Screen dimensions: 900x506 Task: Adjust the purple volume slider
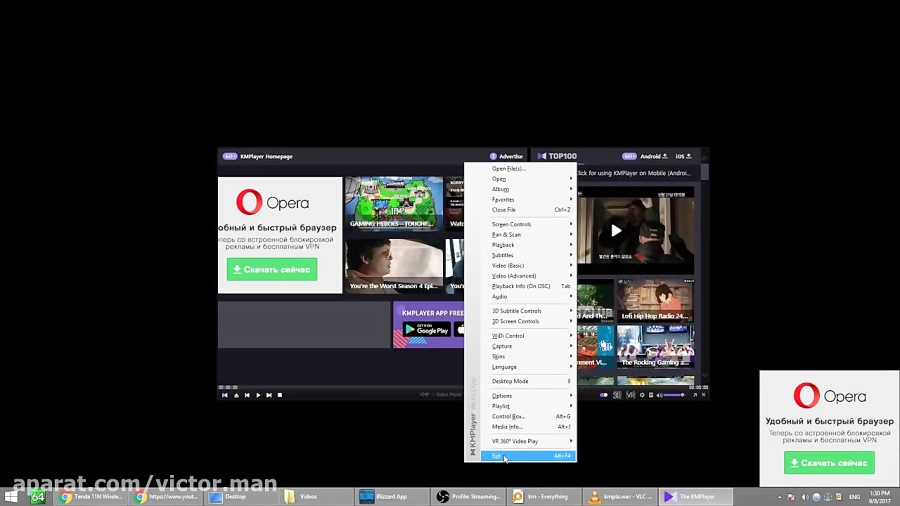(x=674, y=395)
